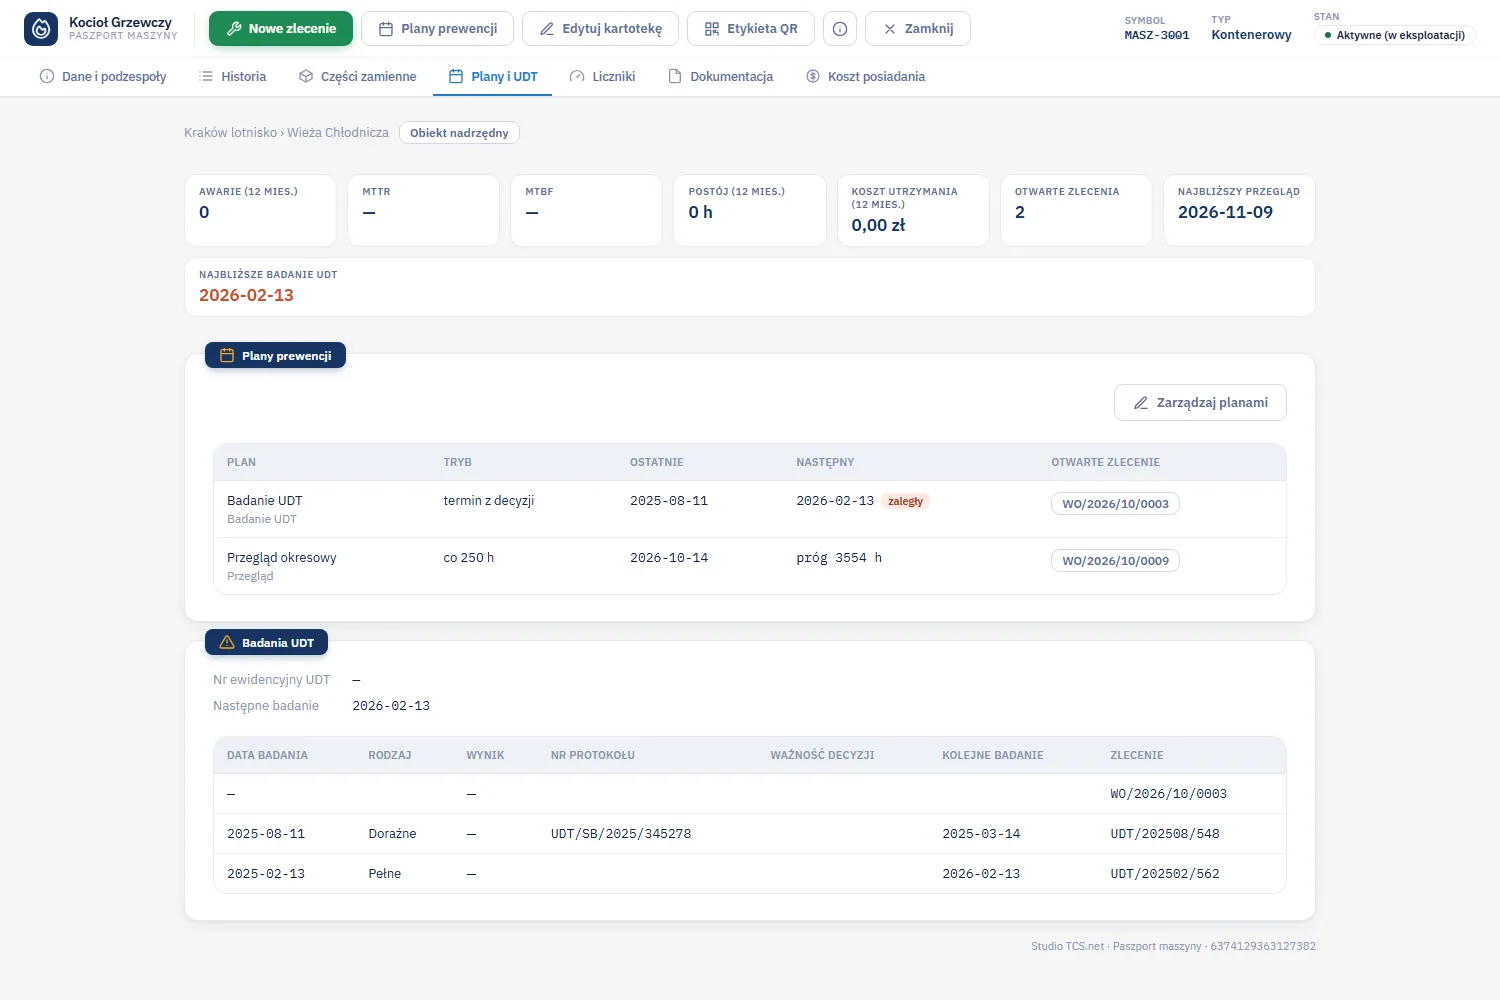Open work order WO/2026/10/0003 chip in plans table
The height and width of the screenshot is (1000, 1500).
(x=1115, y=504)
